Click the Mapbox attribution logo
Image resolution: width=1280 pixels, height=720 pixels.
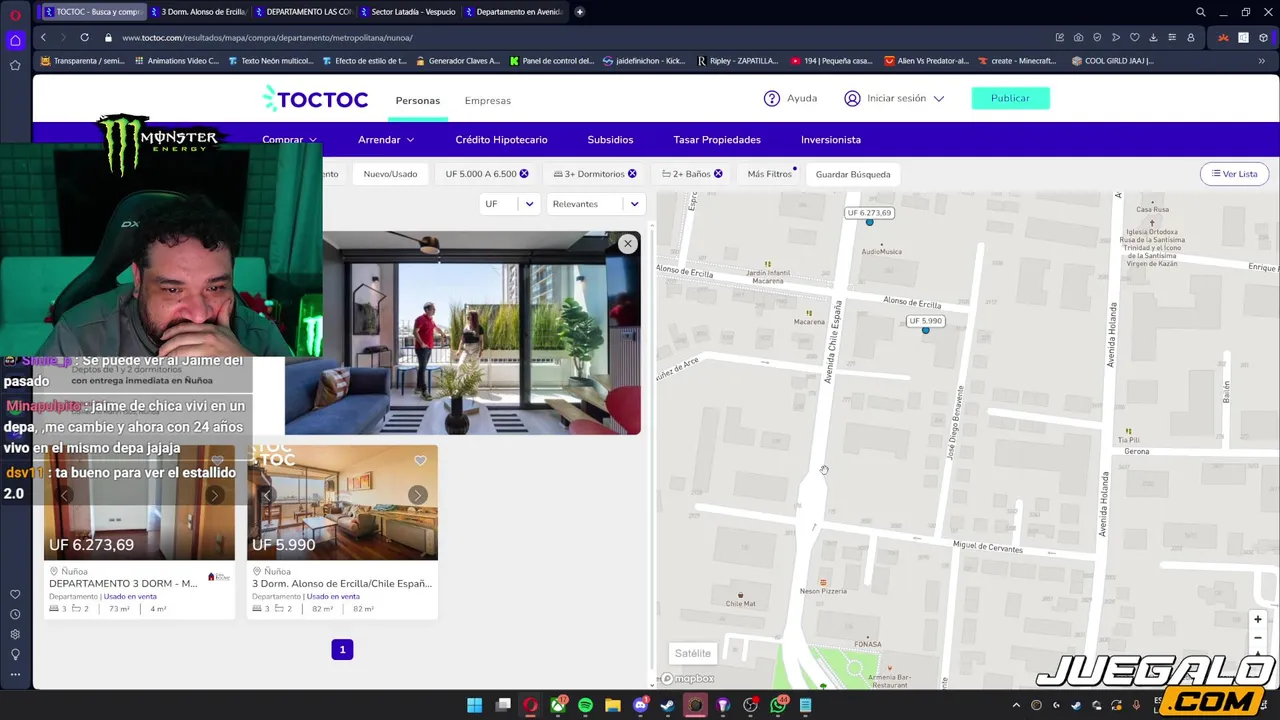pos(687,679)
